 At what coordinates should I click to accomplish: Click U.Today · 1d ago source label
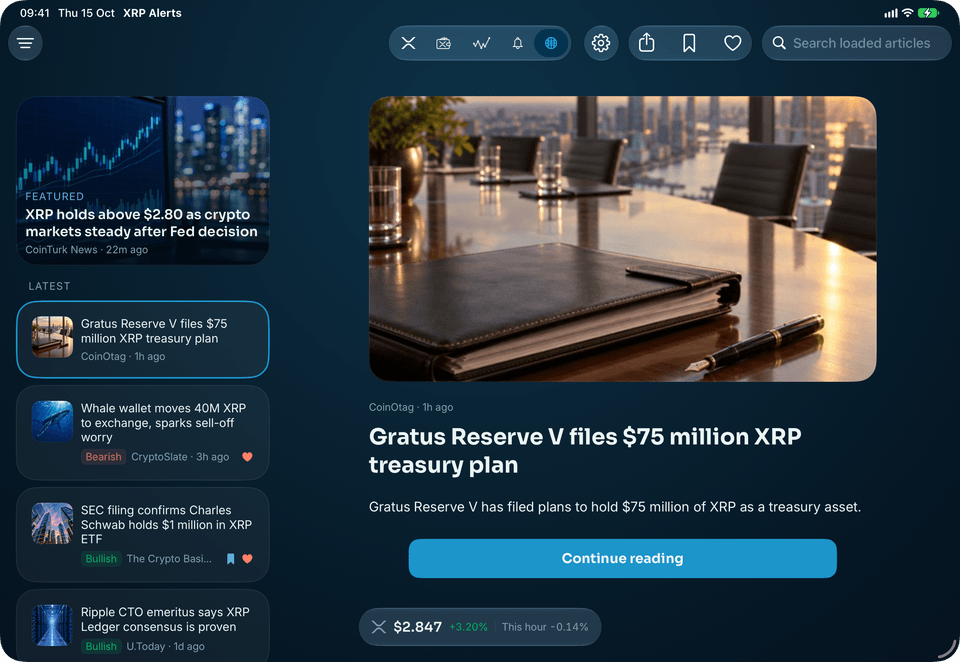click(165, 646)
